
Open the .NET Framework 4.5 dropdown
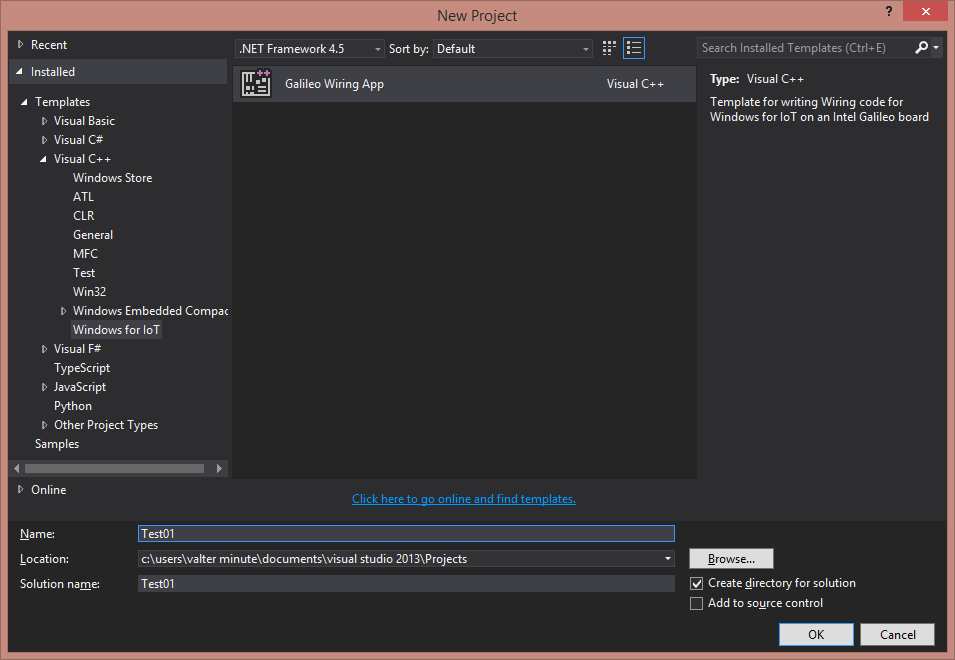point(309,49)
